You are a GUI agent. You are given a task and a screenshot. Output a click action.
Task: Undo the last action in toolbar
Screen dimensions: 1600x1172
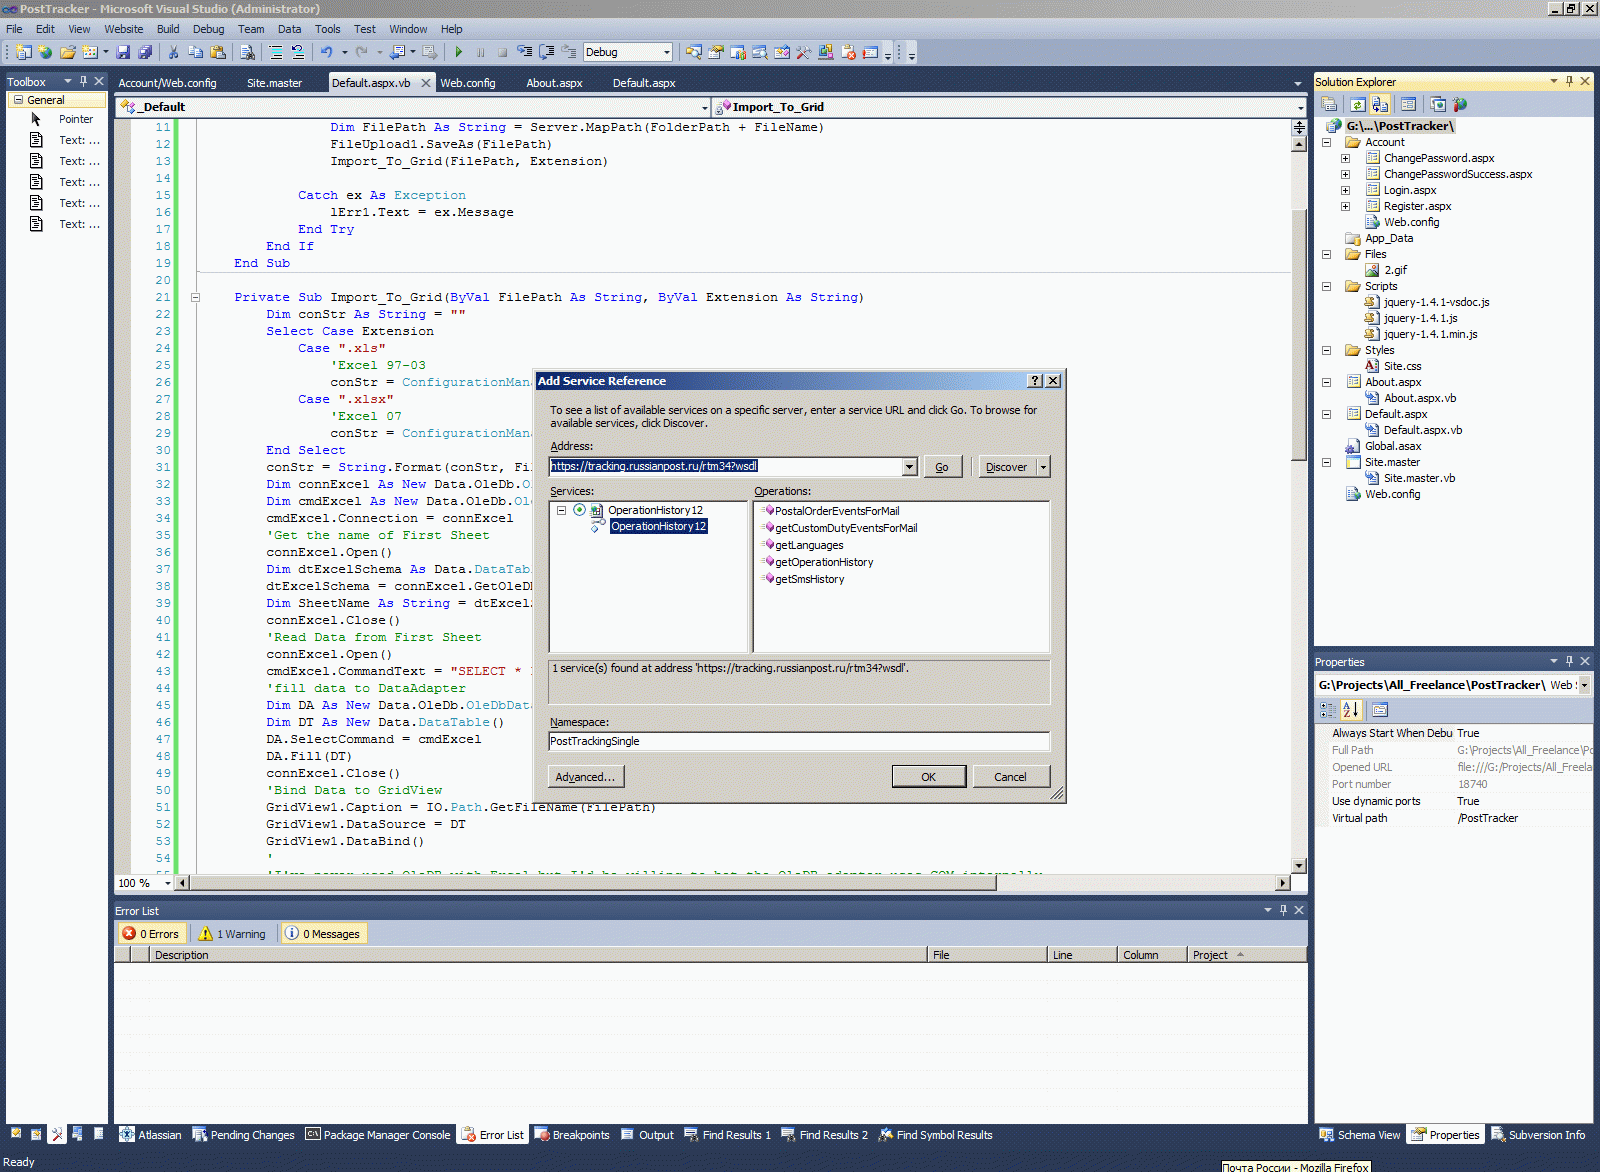pos(326,52)
